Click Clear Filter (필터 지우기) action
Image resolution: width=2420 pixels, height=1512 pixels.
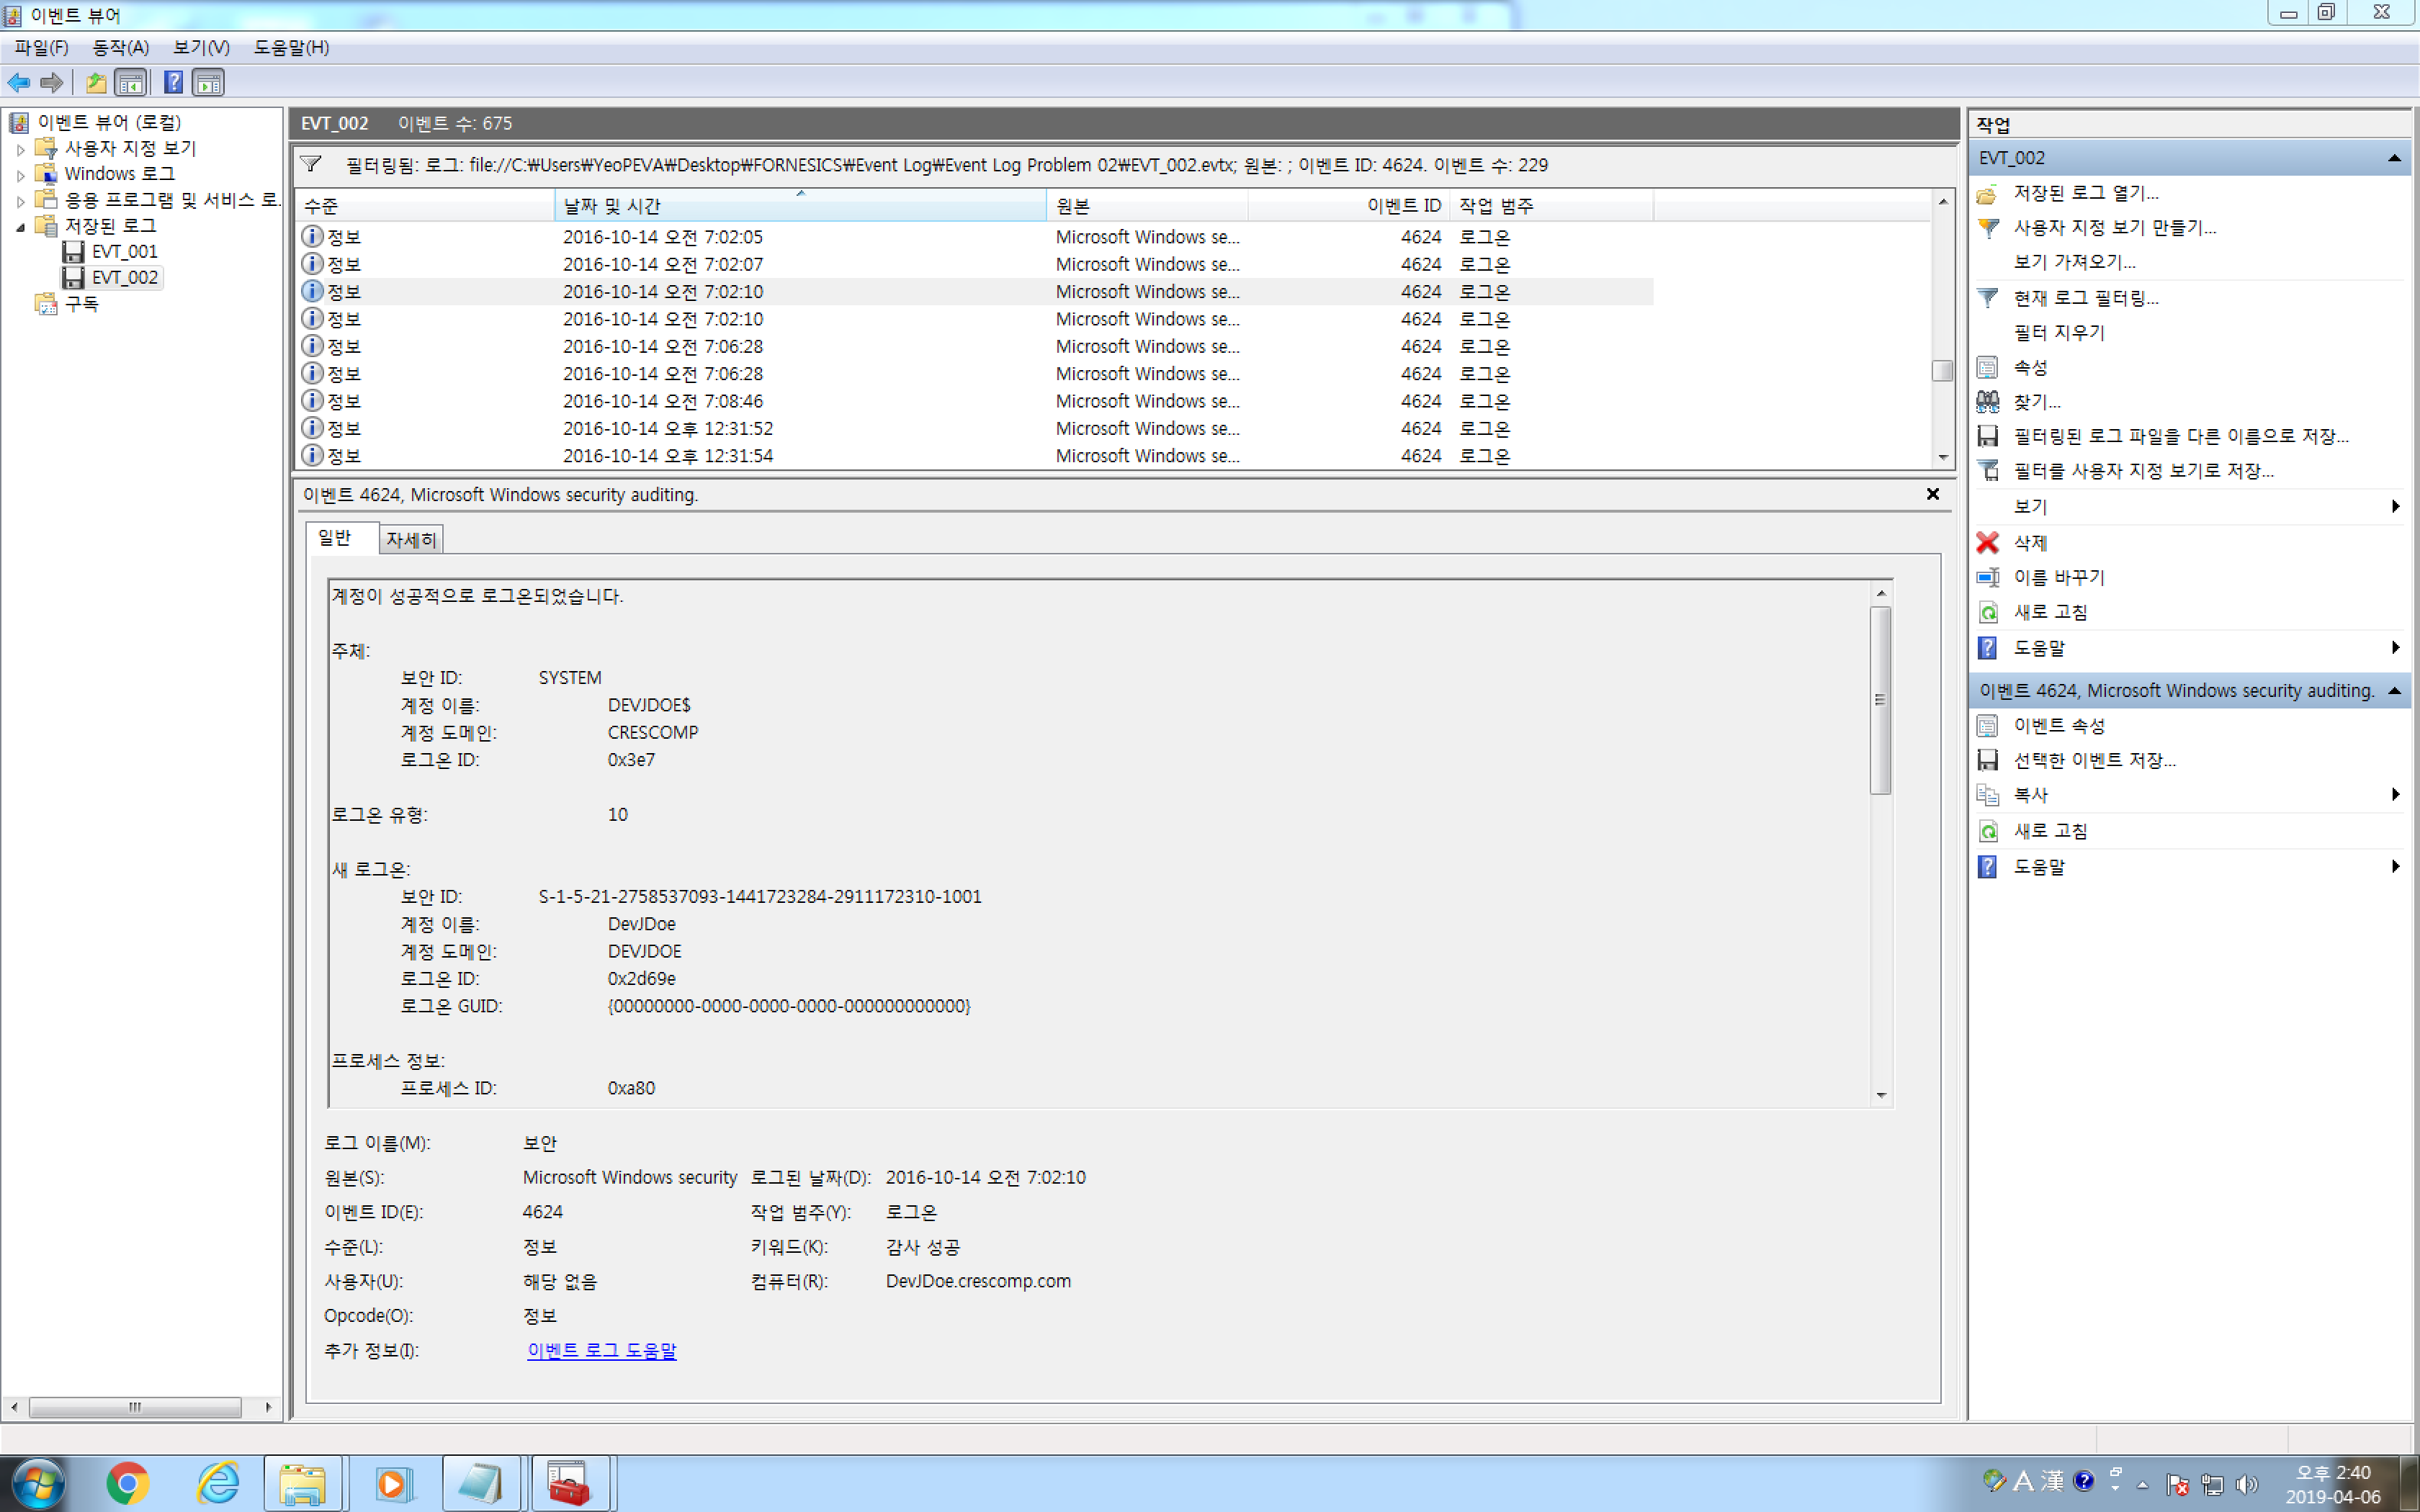(2058, 333)
